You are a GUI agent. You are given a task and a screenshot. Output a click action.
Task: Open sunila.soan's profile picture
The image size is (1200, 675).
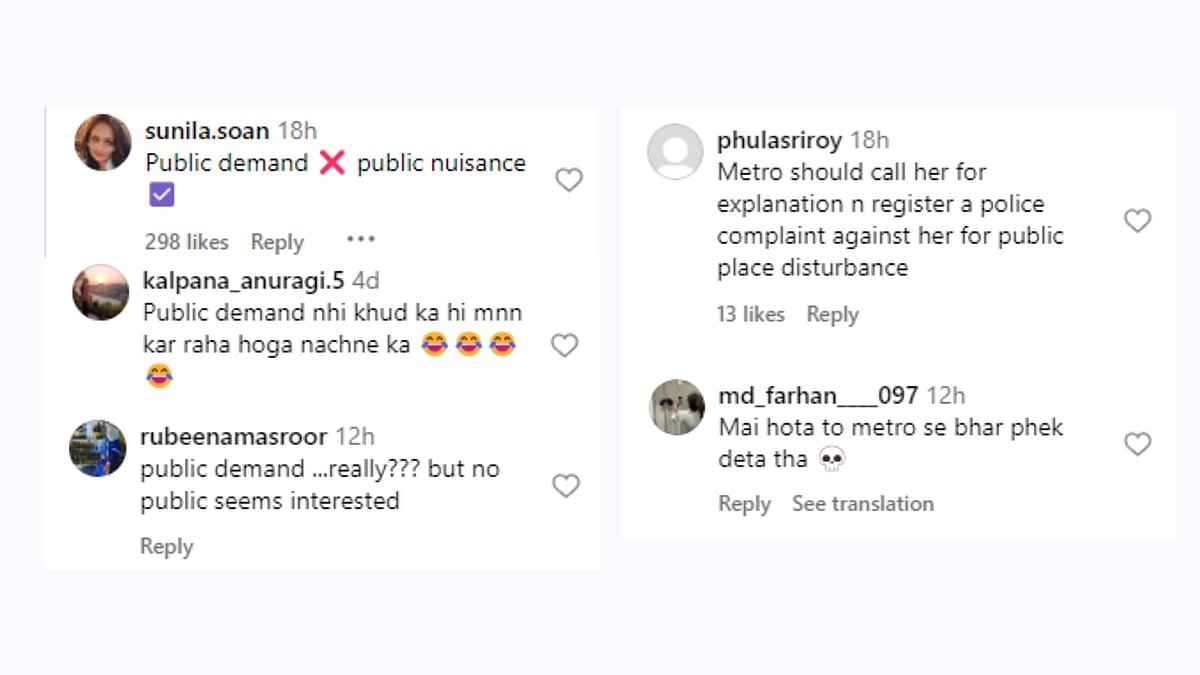tap(102, 142)
